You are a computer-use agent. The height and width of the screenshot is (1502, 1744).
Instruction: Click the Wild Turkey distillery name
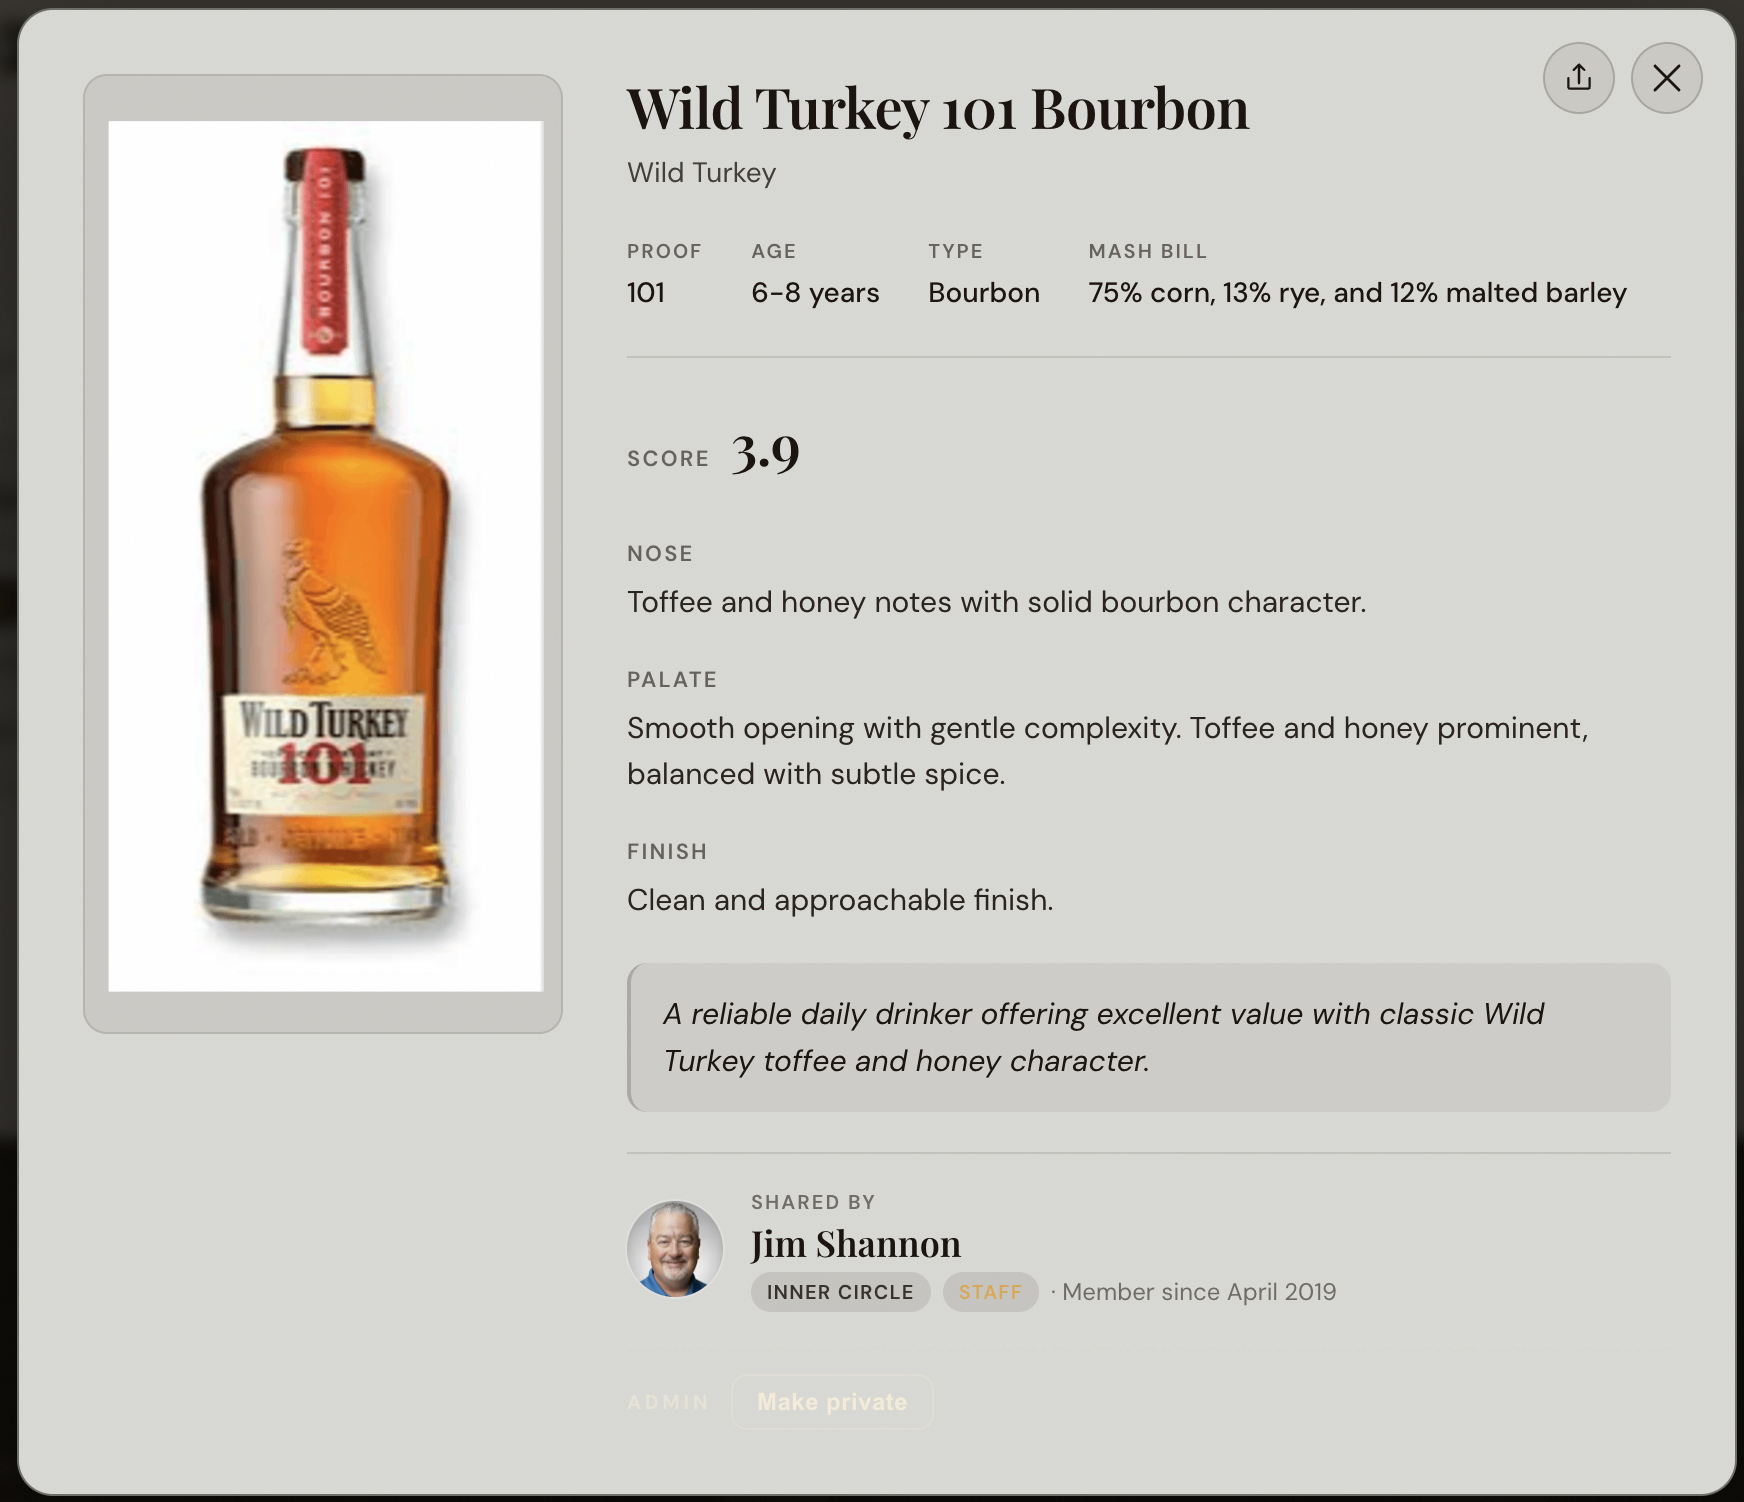click(700, 172)
